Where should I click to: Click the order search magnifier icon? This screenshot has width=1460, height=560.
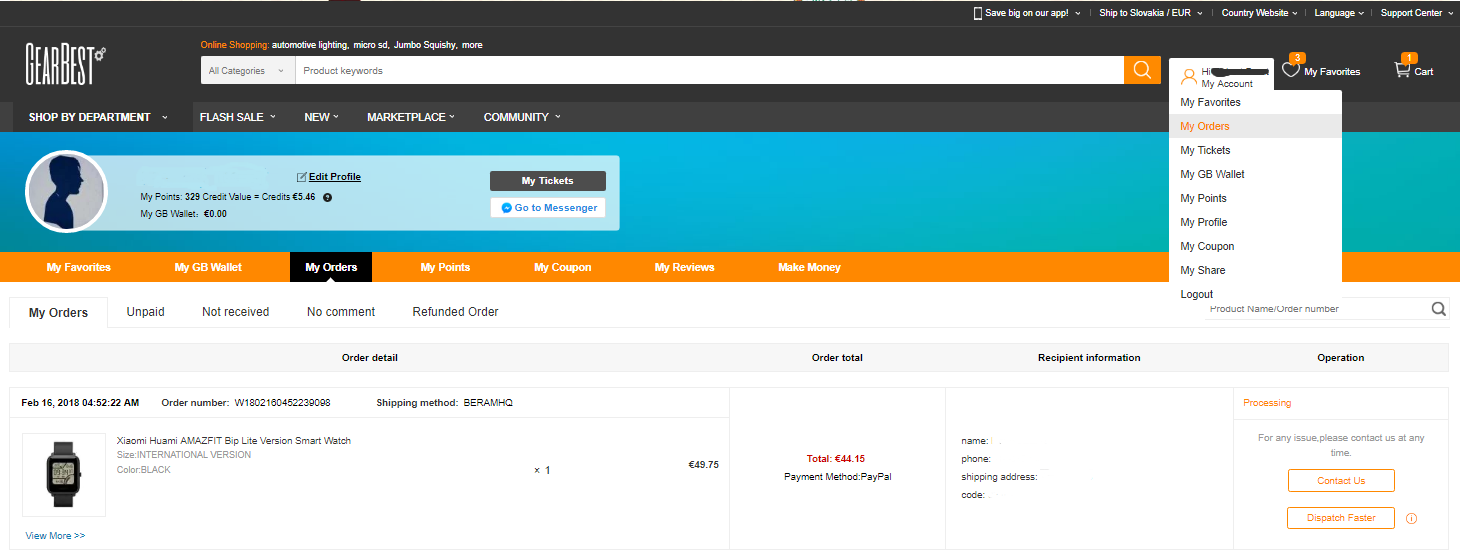[x=1438, y=309]
